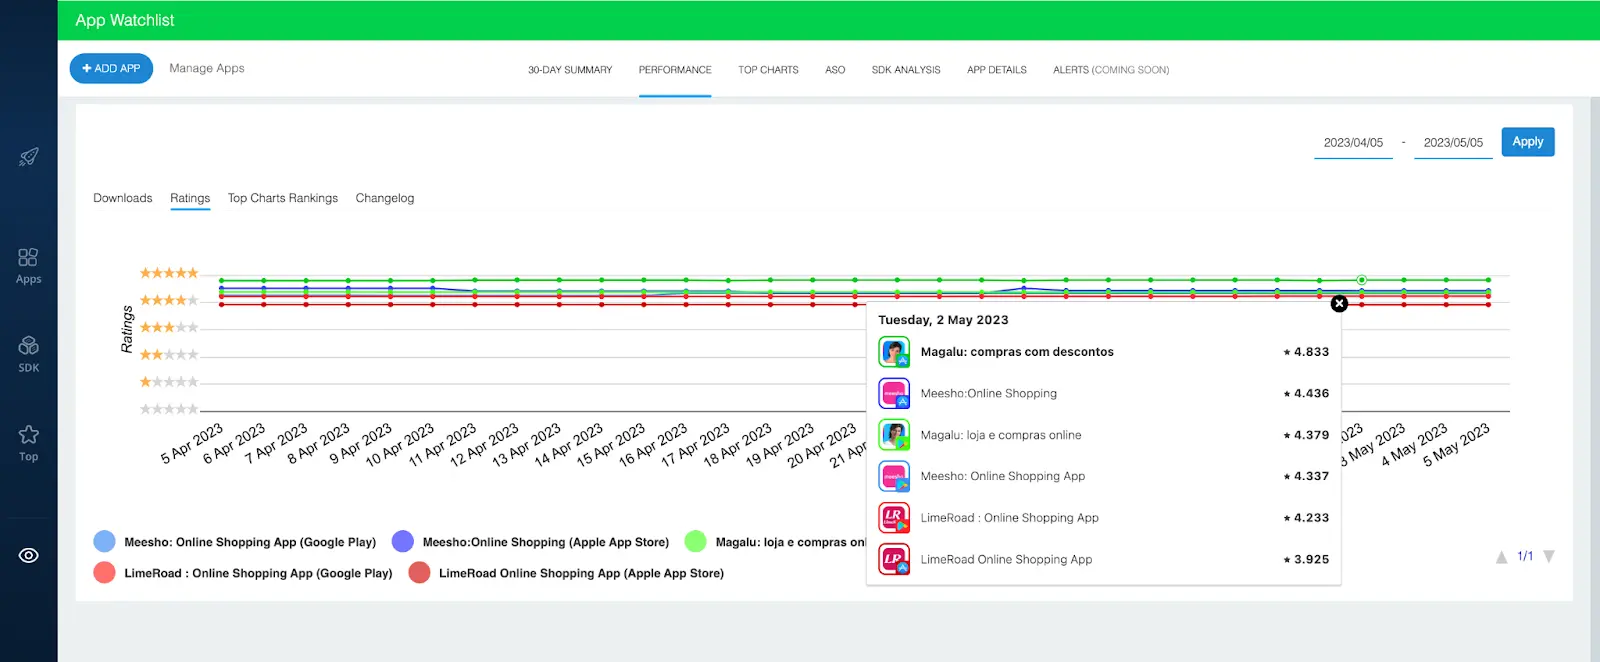
Task: Click the 4.233 rating value
Action: pos(1306,518)
